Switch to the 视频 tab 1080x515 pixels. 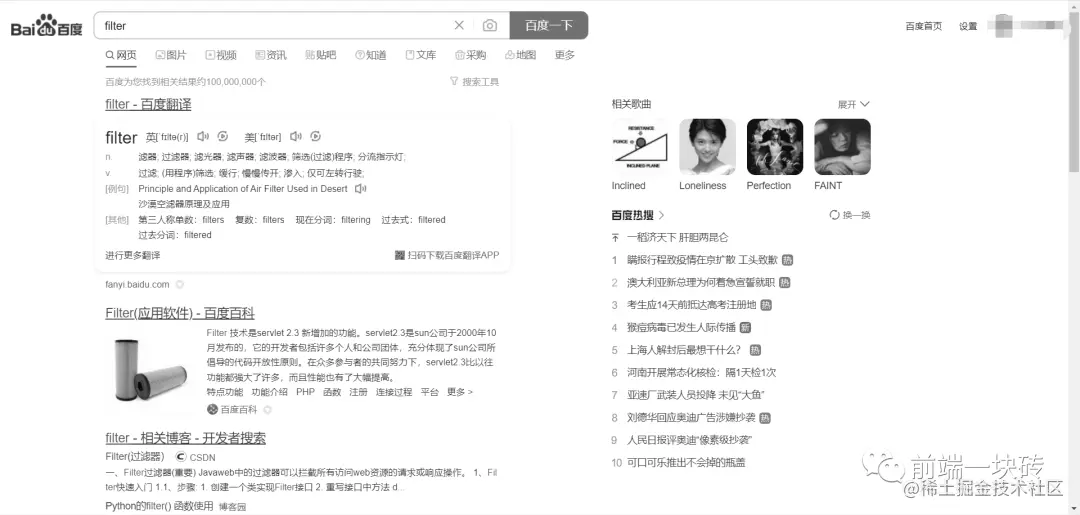221,55
